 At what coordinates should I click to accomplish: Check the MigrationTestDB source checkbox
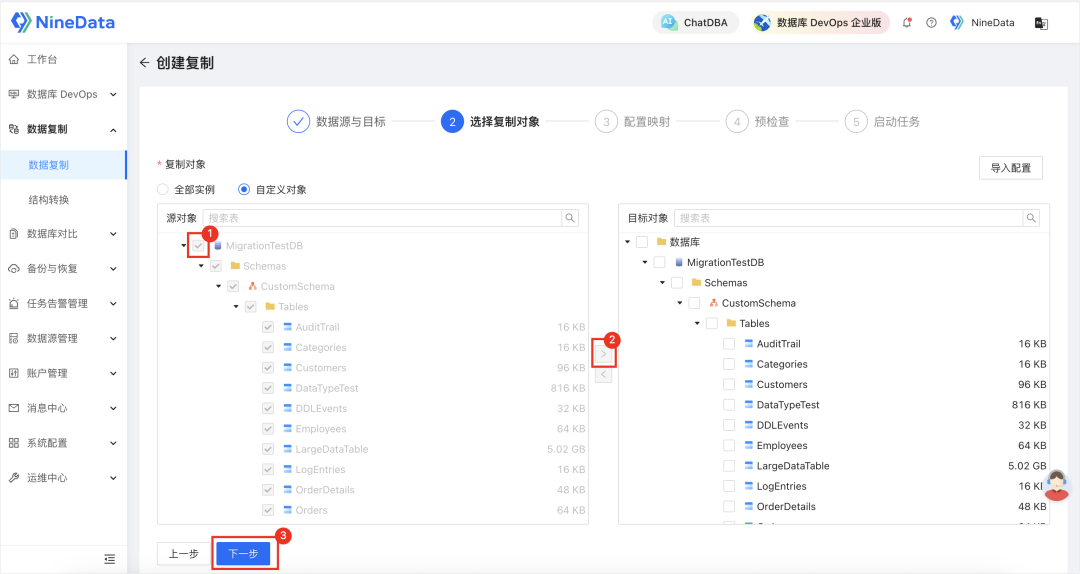pyautogui.click(x=199, y=245)
